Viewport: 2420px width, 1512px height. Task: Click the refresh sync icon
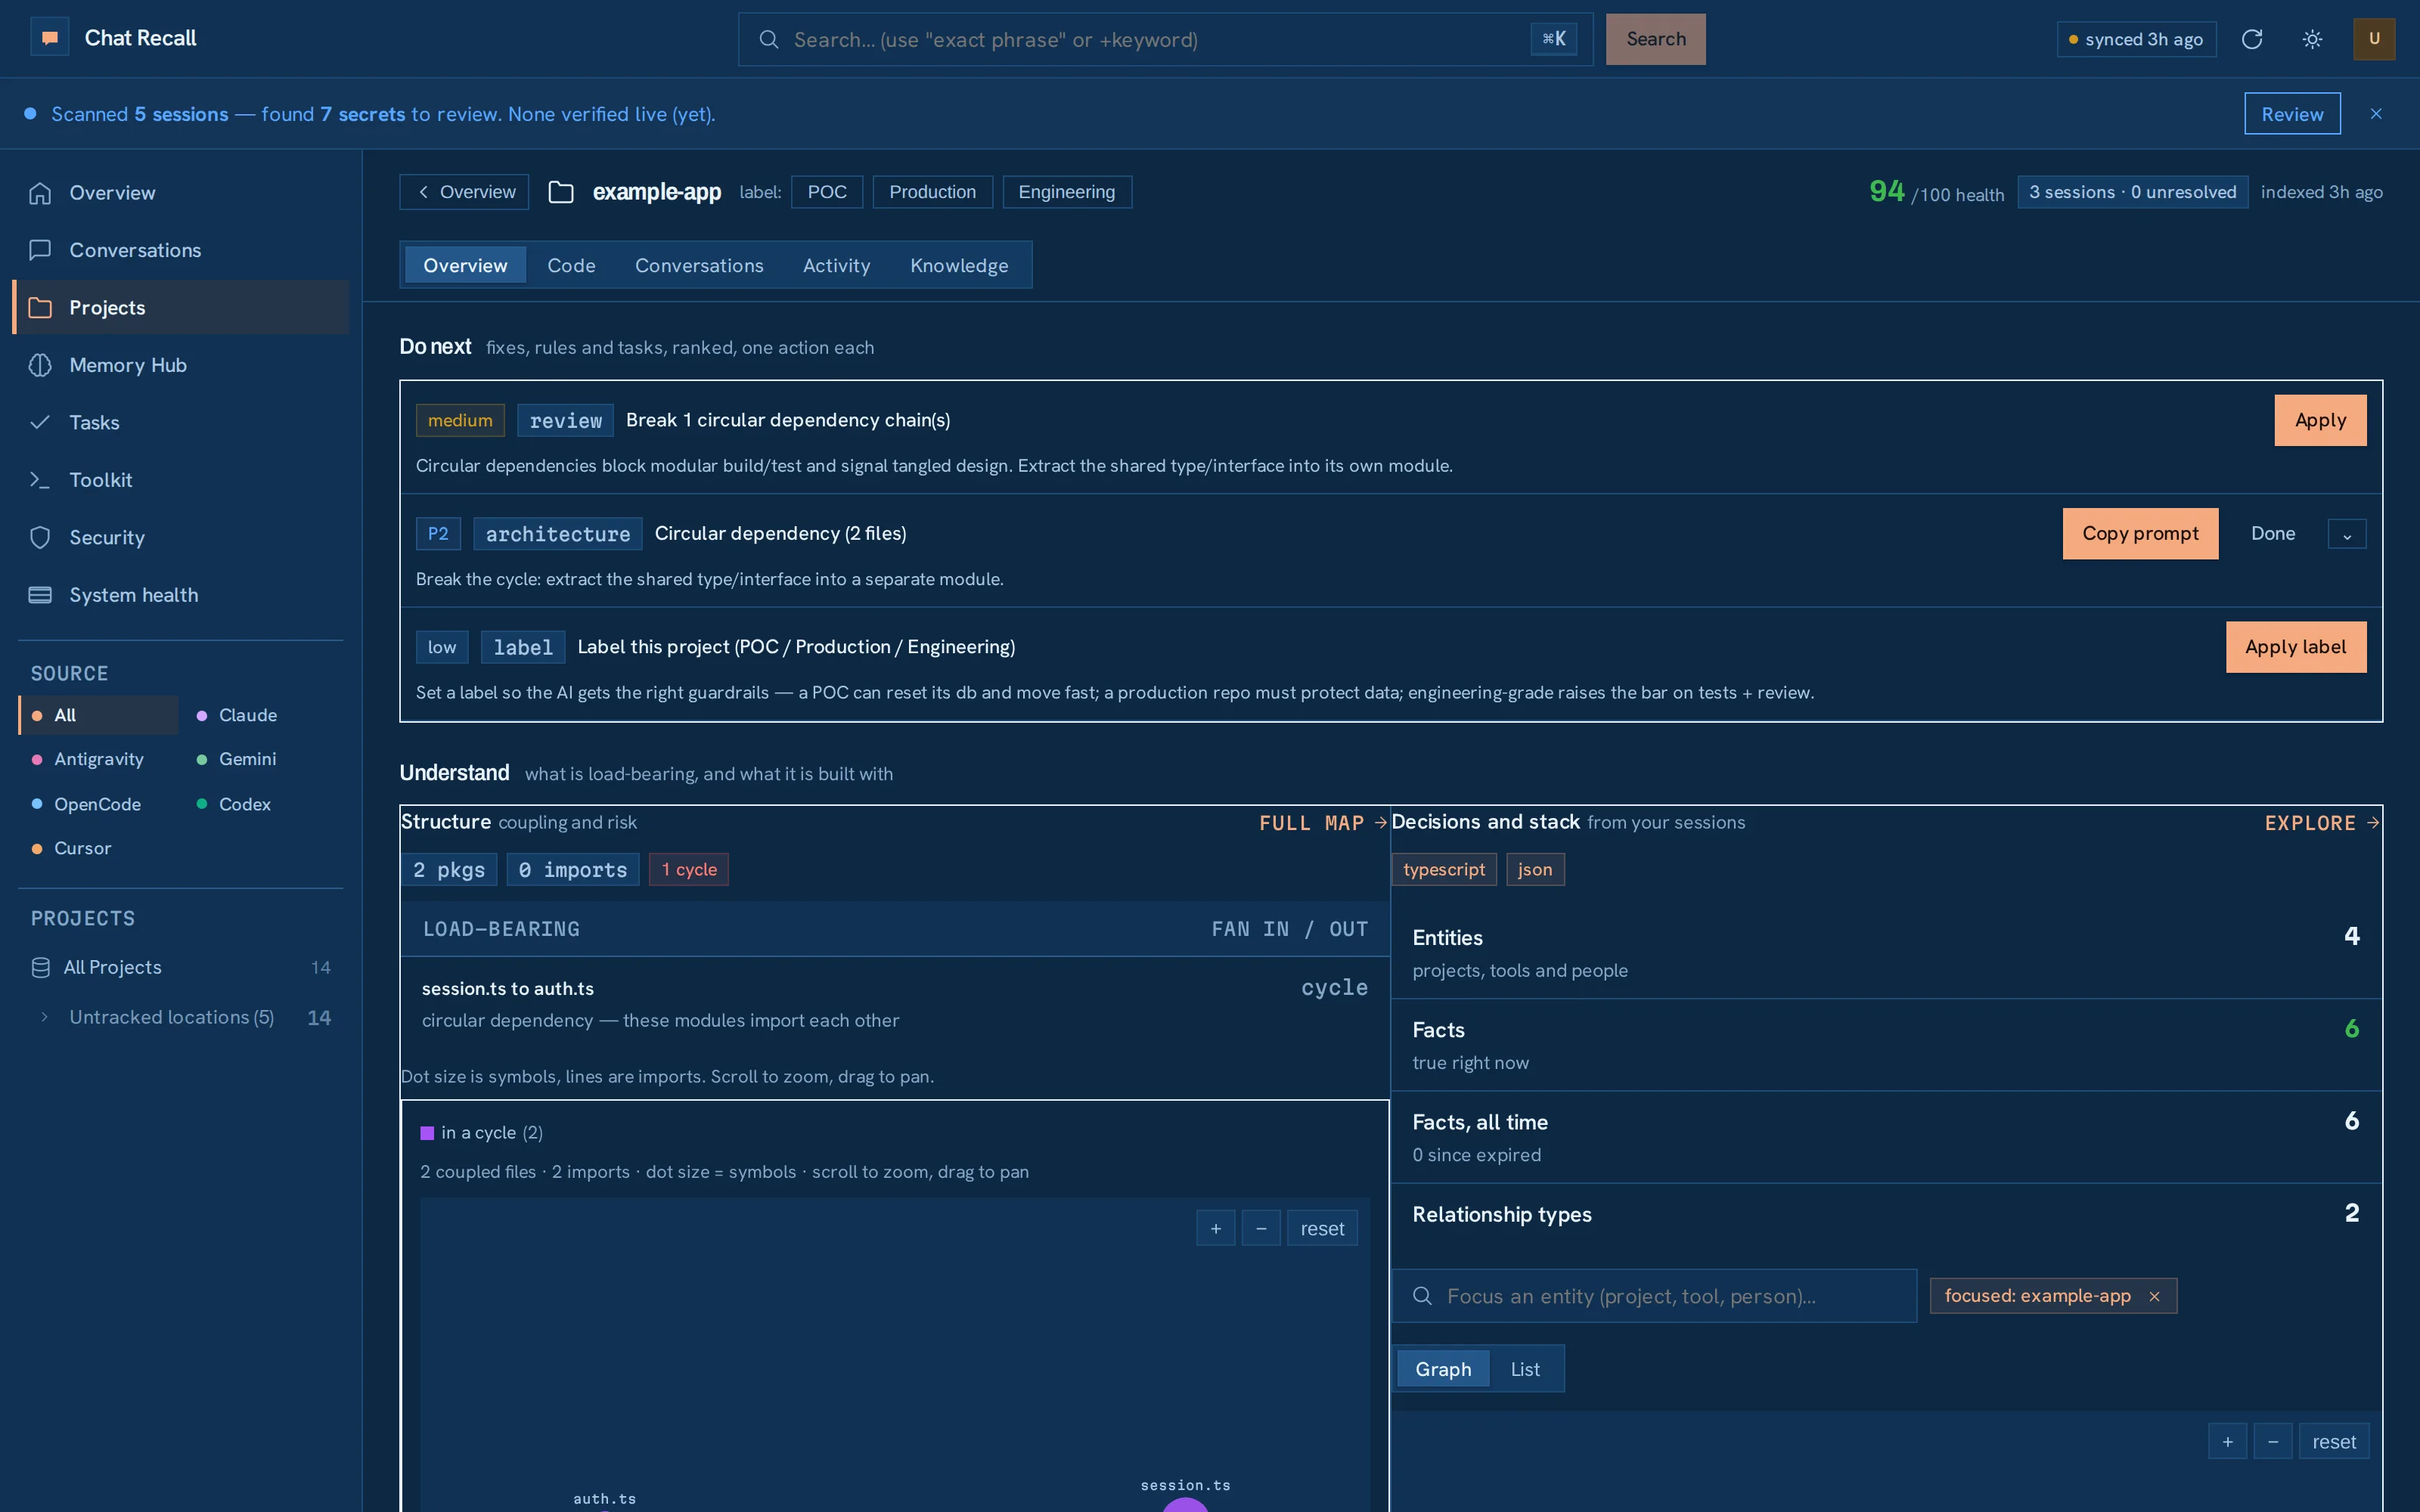[2252, 39]
